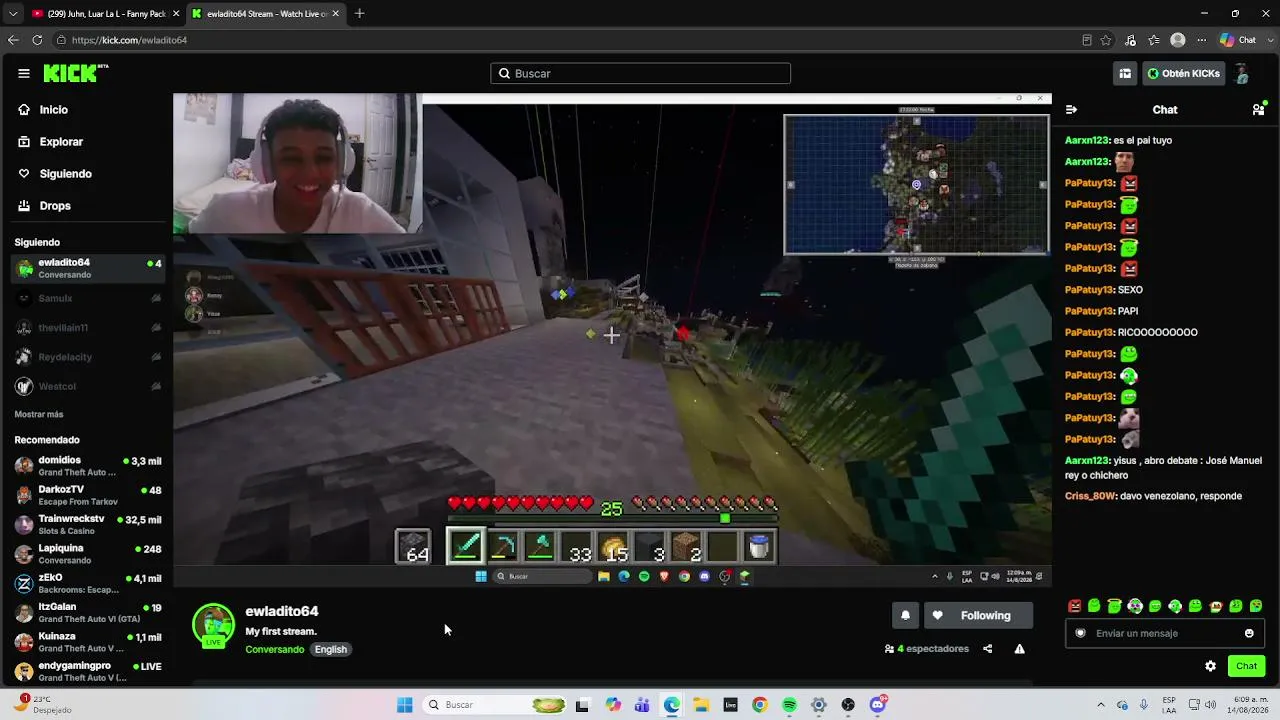Select followed channel thevillain11

point(87,328)
